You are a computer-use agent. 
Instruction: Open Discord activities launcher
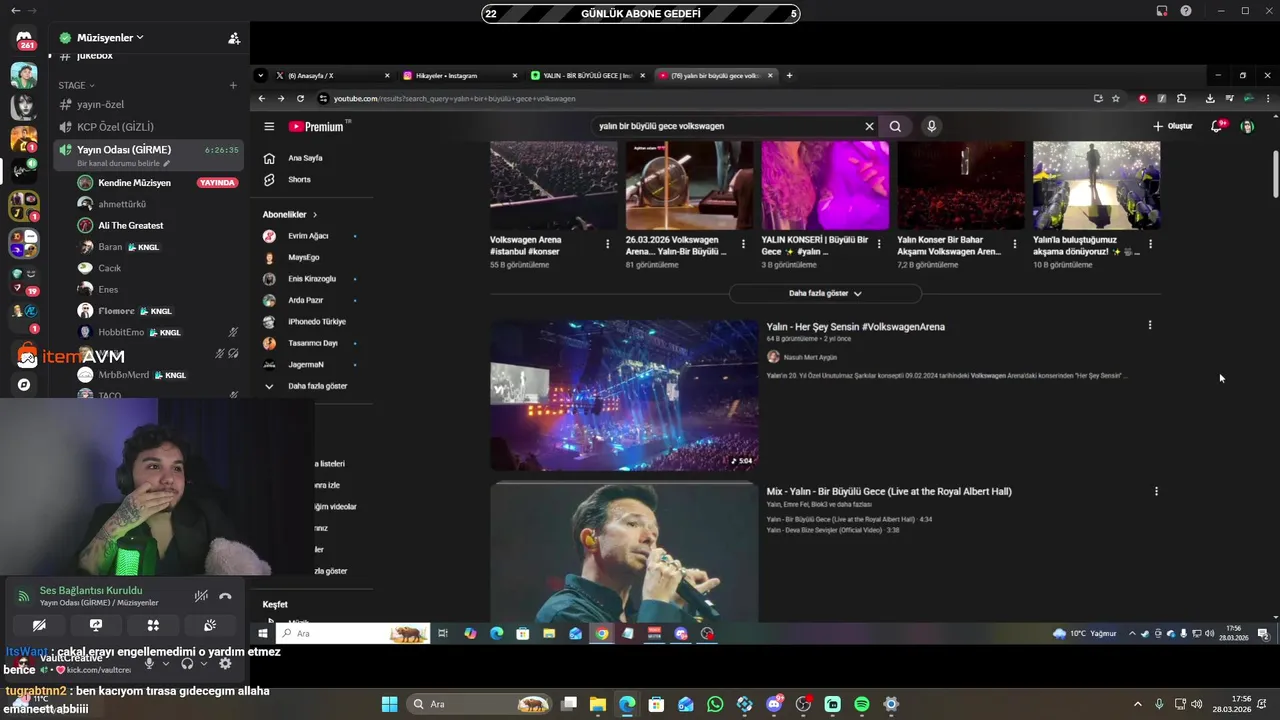click(153, 625)
